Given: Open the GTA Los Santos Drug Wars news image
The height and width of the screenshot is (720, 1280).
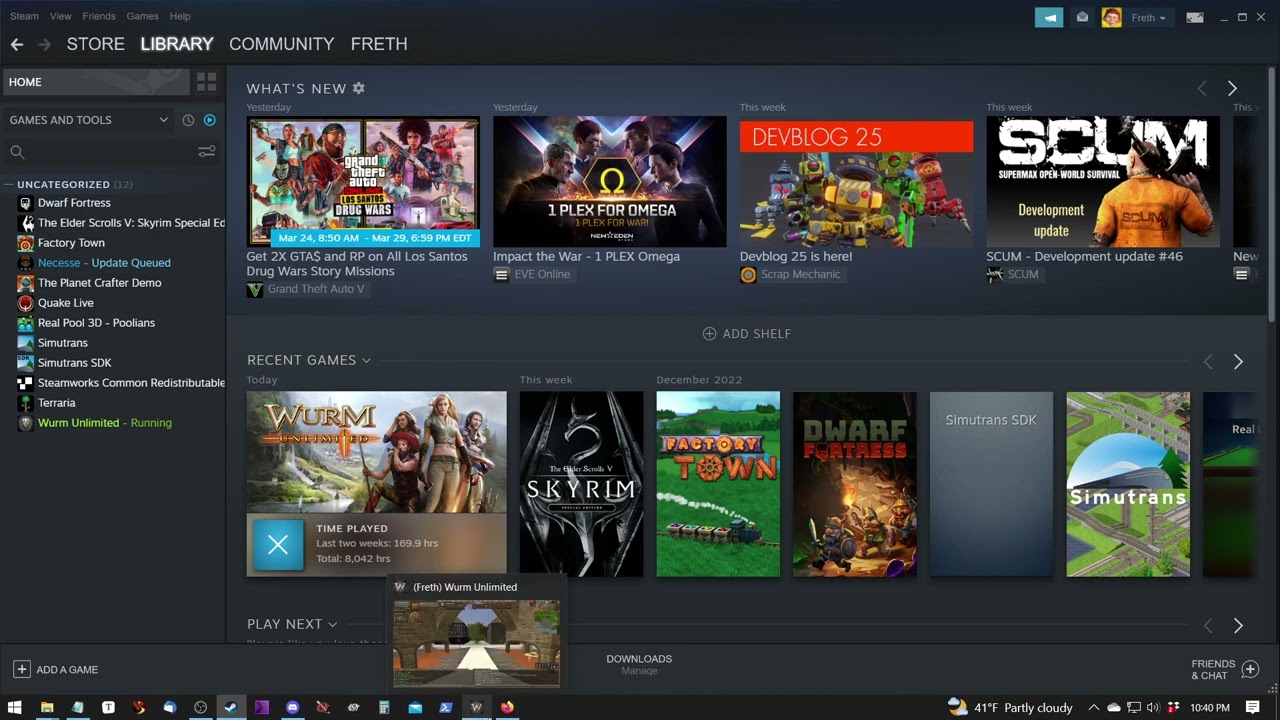Looking at the screenshot, I should tap(363, 181).
